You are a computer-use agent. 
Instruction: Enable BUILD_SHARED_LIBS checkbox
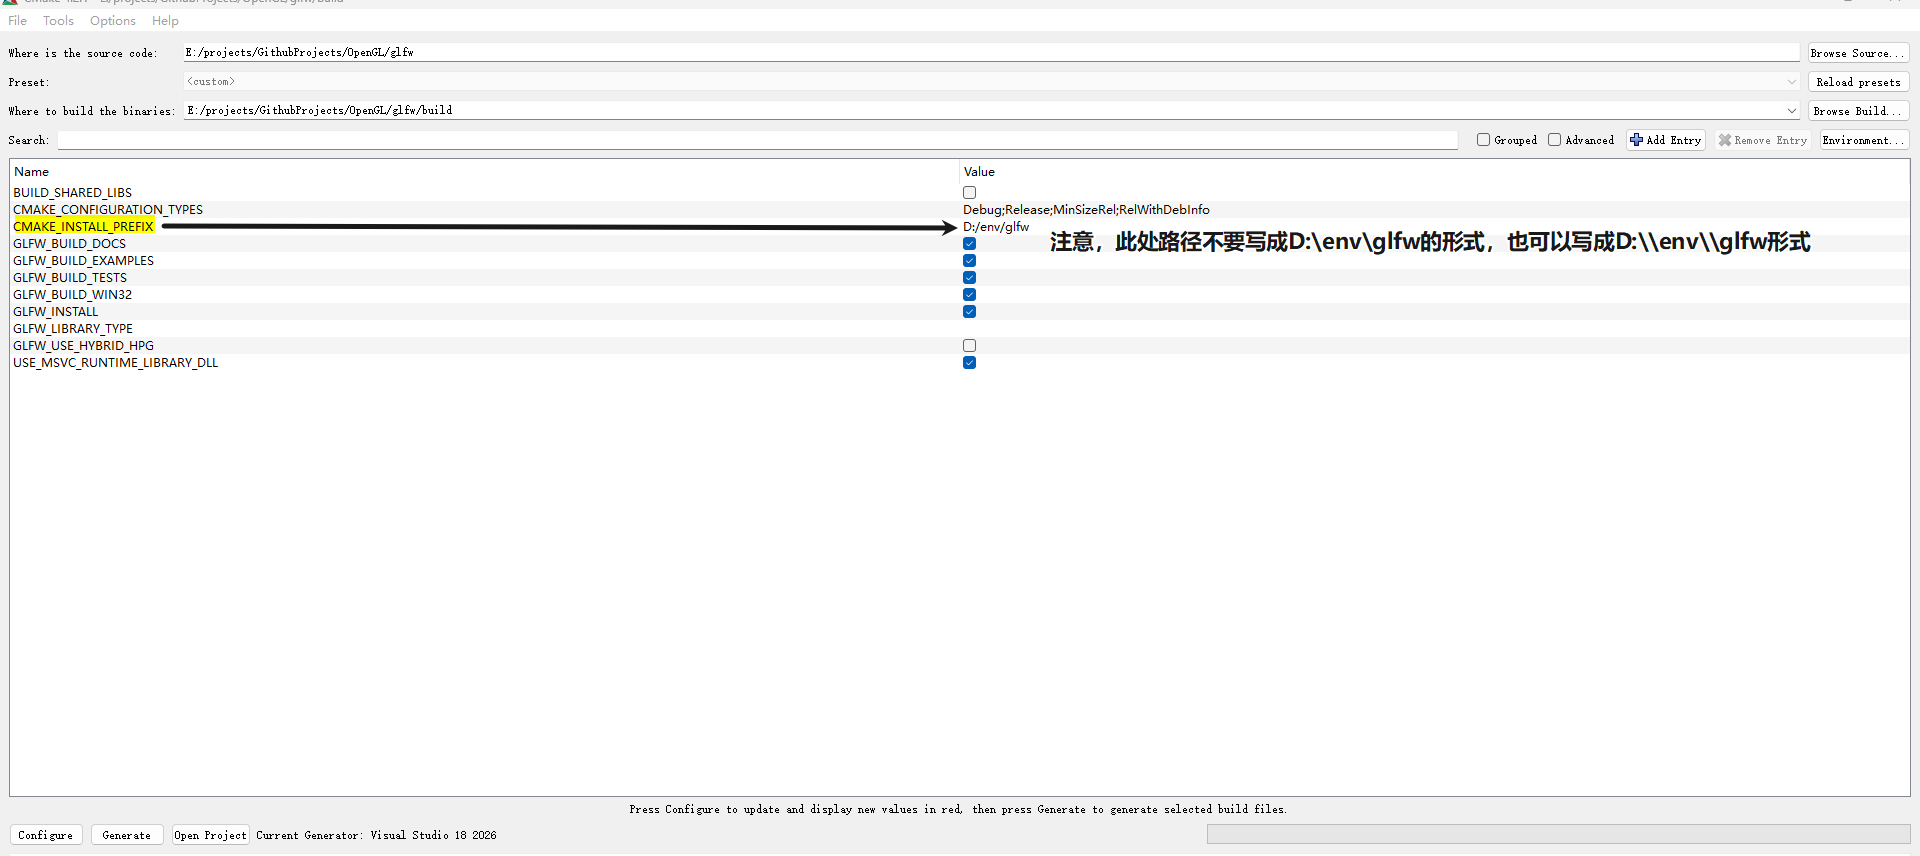point(969,193)
